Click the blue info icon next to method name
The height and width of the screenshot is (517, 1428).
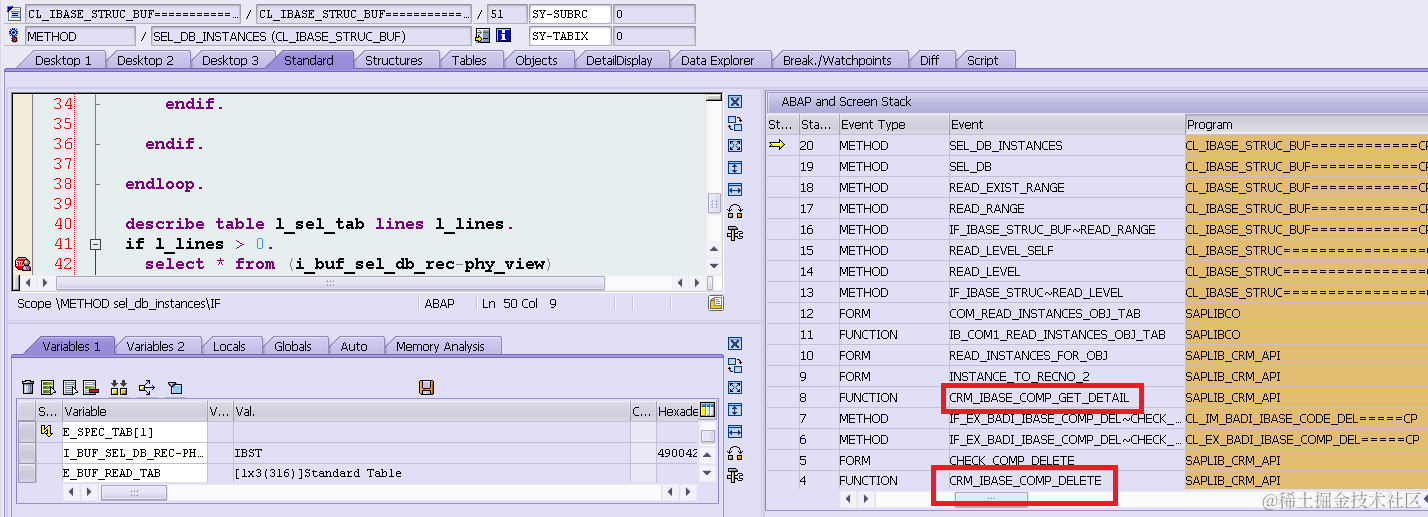pos(504,36)
